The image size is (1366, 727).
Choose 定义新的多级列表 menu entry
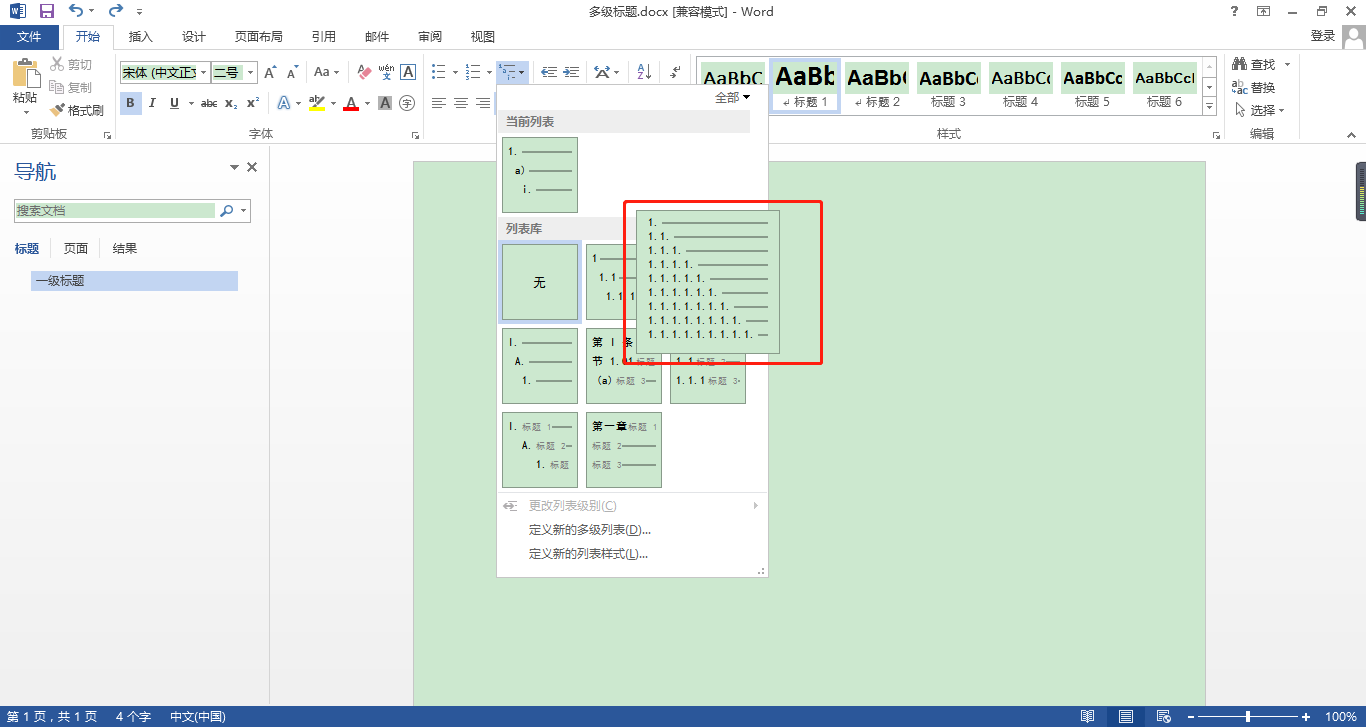click(x=590, y=530)
